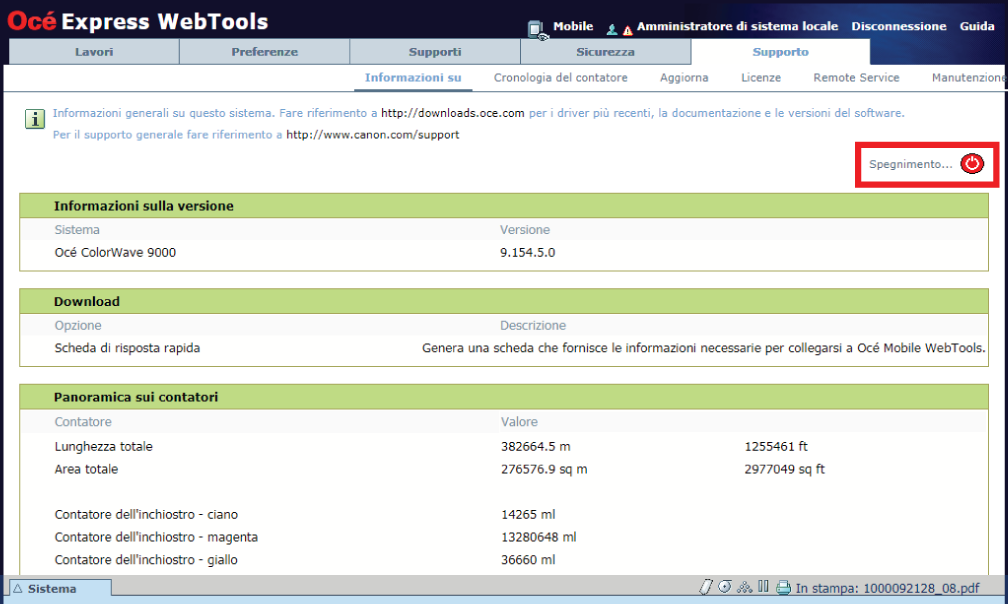Click the media sheet icon in status bar
The image size is (1008, 604).
tap(706, 587)
